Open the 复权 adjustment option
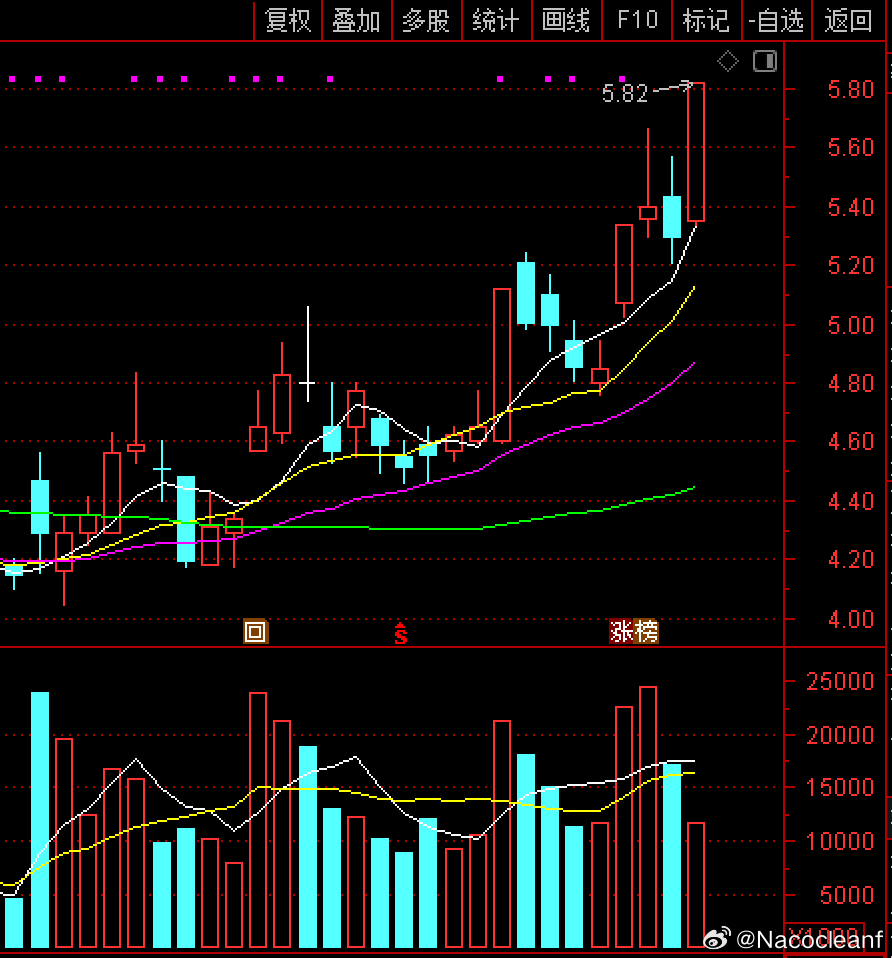The image size is (892, 958). coord(288,20)
